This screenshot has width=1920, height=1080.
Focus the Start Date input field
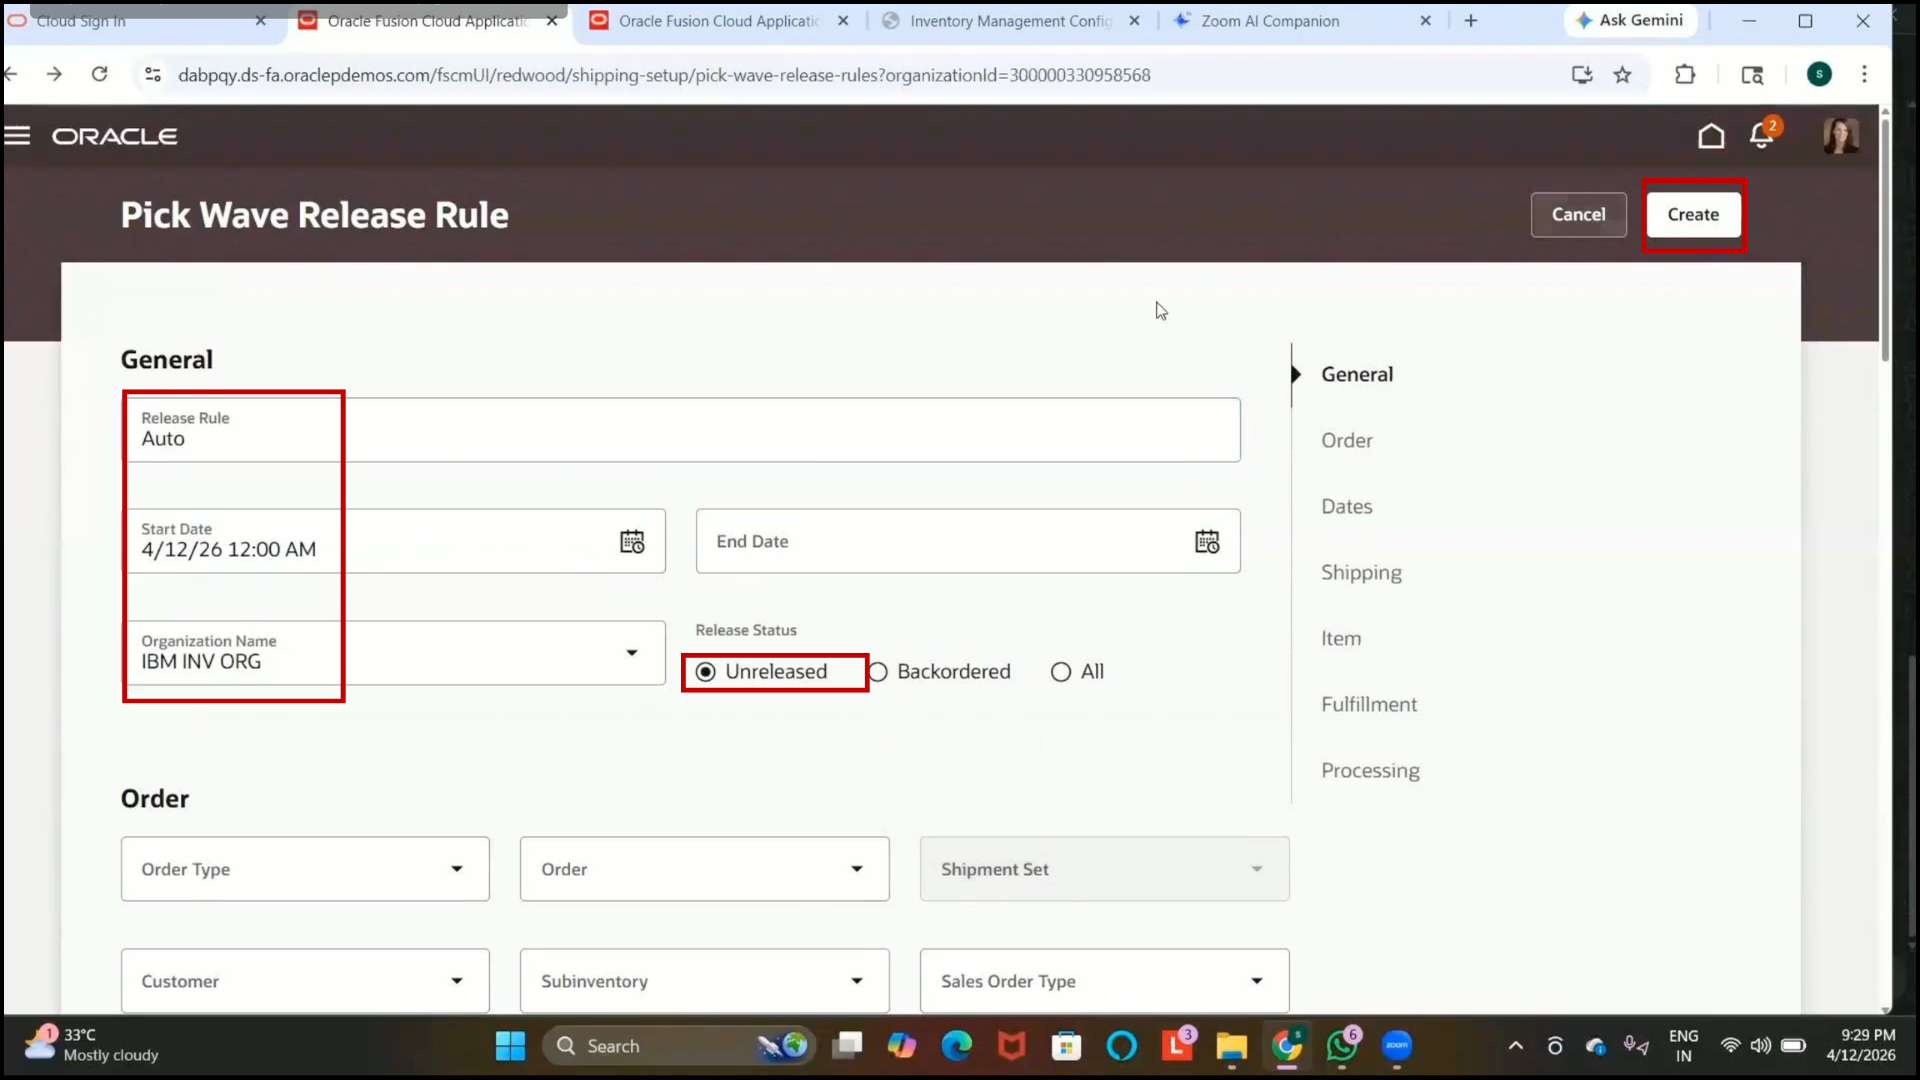(394, 541)
